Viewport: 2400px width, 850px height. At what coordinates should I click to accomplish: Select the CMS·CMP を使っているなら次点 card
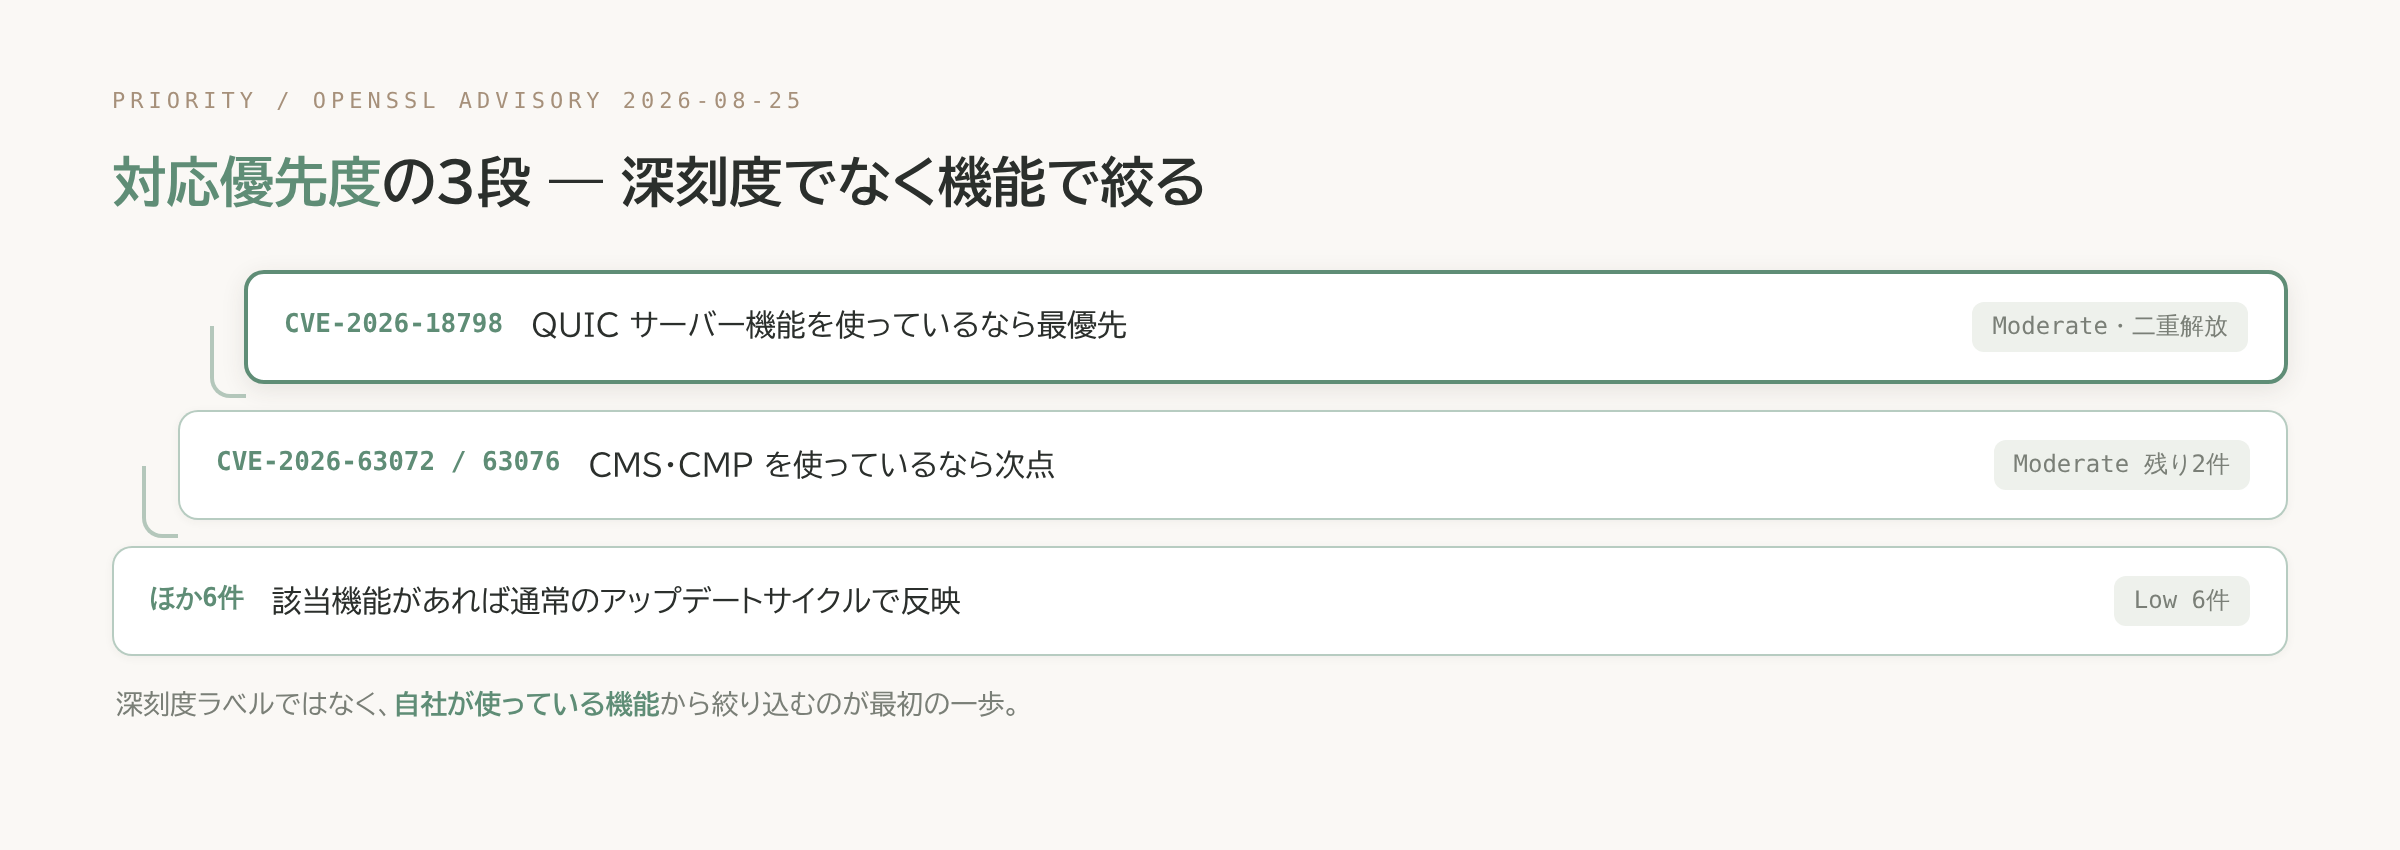(x=1232, y=465)
